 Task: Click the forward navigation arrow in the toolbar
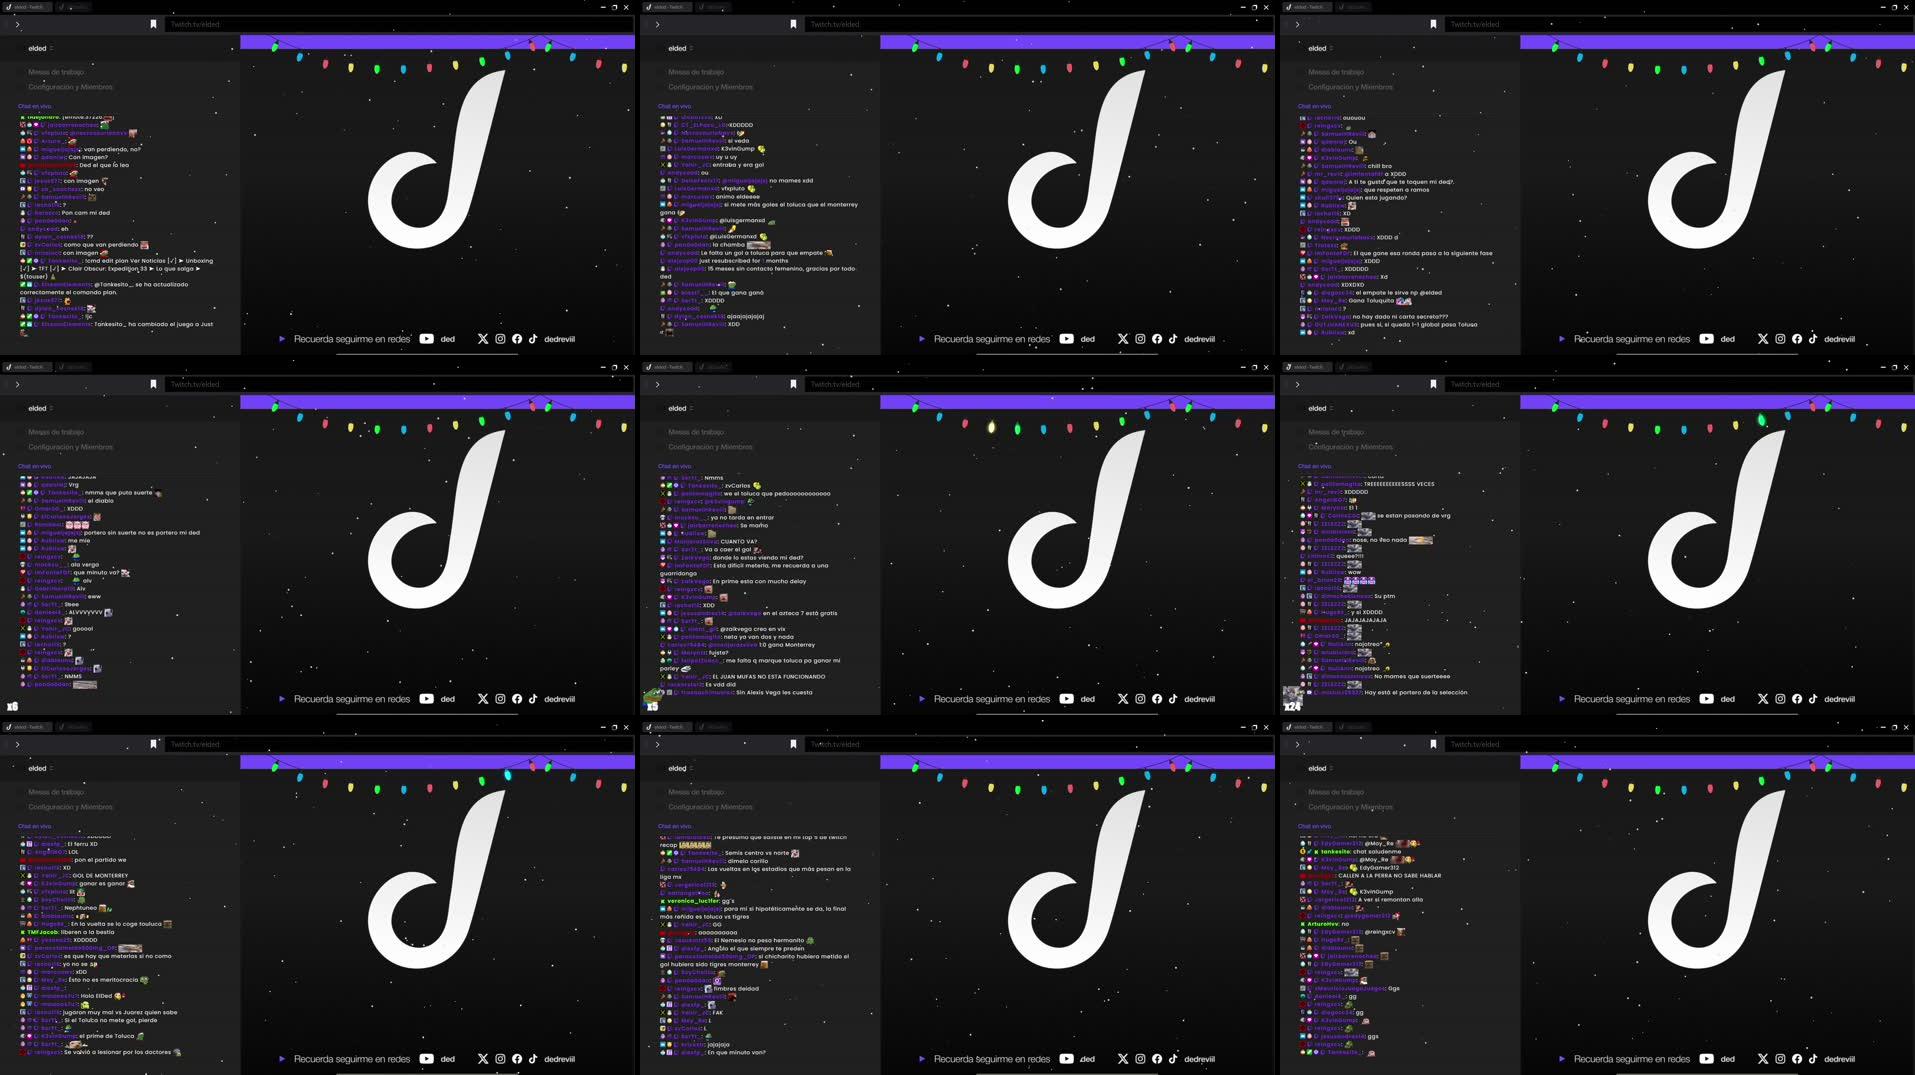17,24
